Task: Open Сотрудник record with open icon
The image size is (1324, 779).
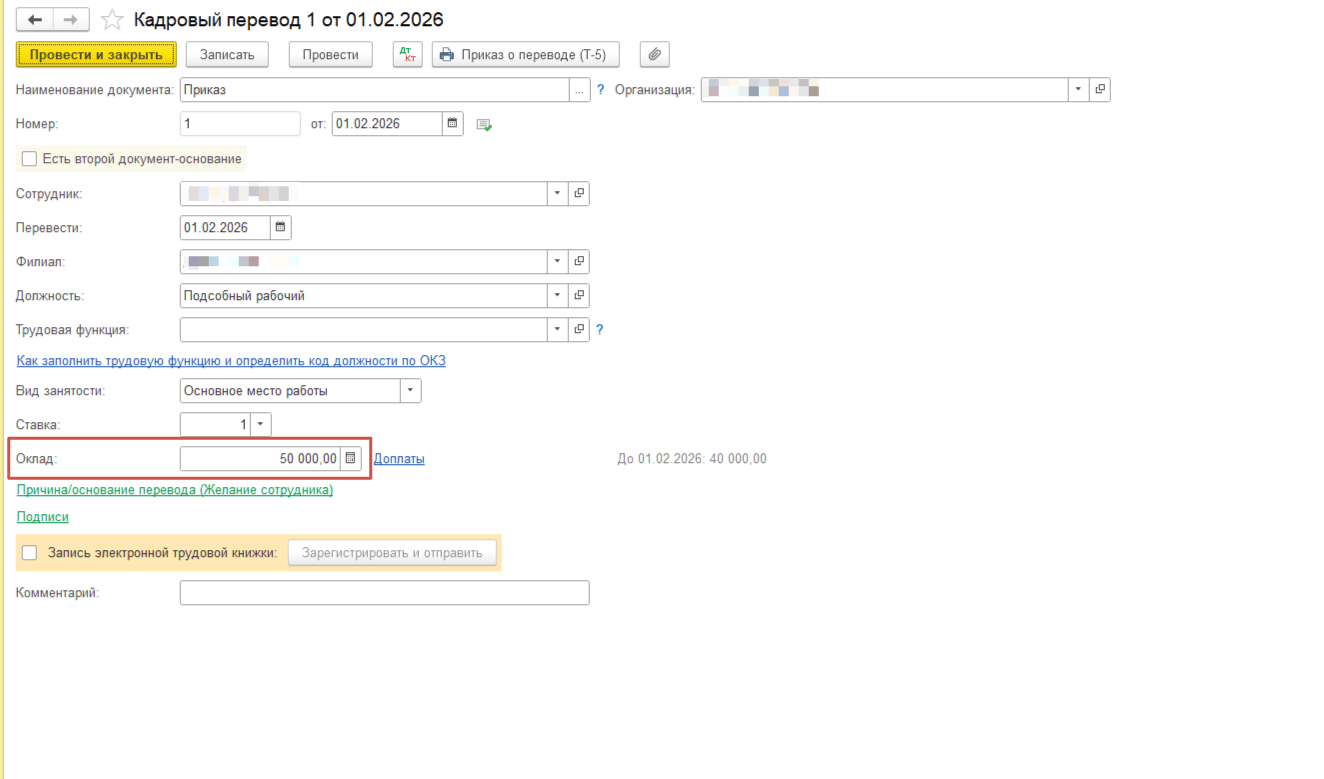Action: 579,193
